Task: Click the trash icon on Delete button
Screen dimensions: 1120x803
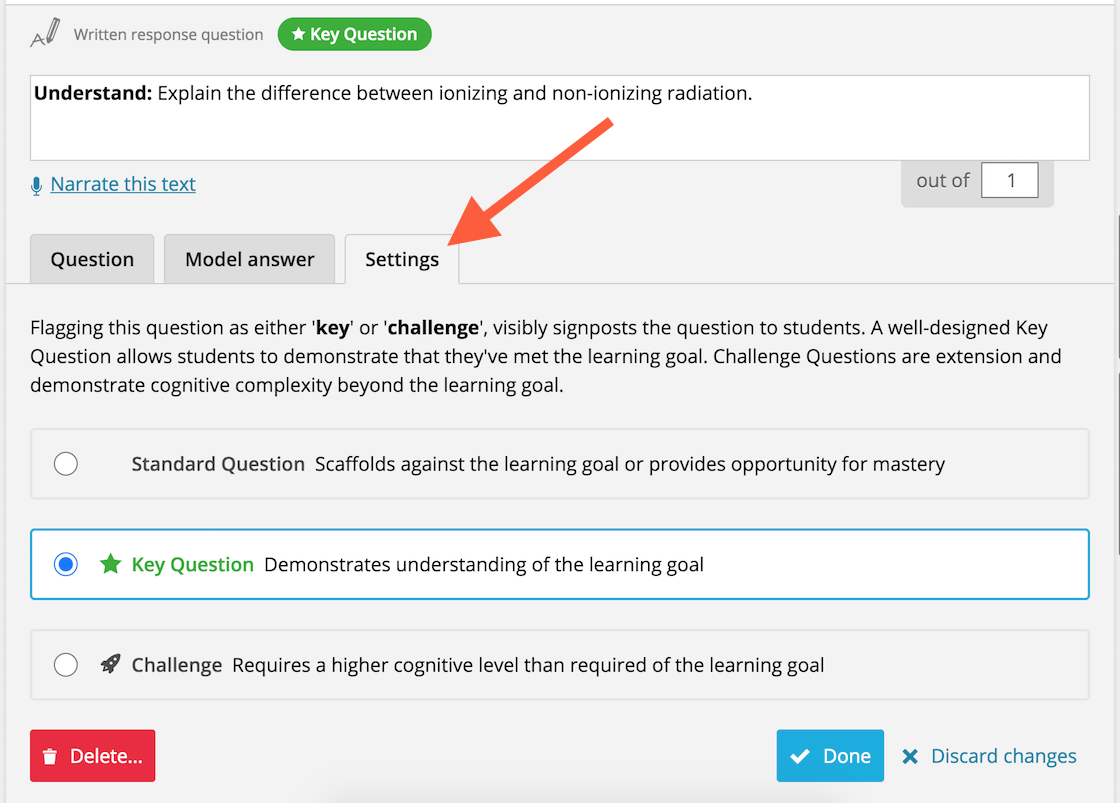Action: tap(50, 757)
